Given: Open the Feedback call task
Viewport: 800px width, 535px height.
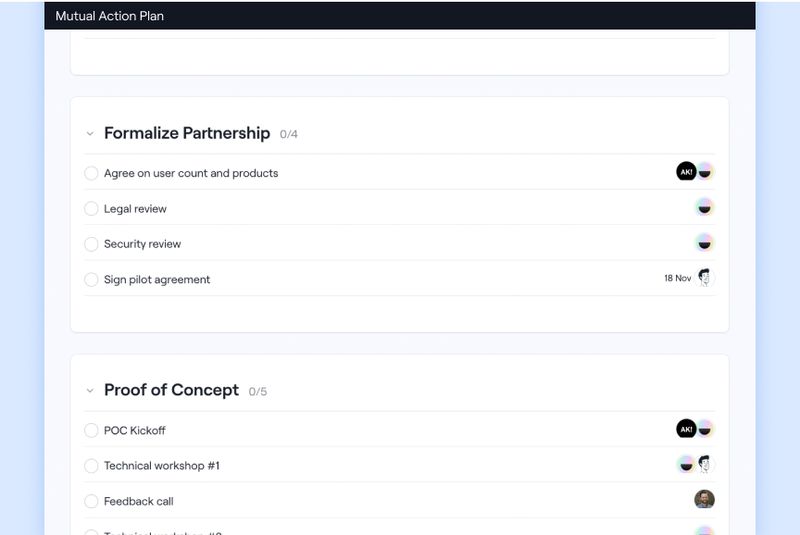Looking at the screenshot, I should [139, 501].
